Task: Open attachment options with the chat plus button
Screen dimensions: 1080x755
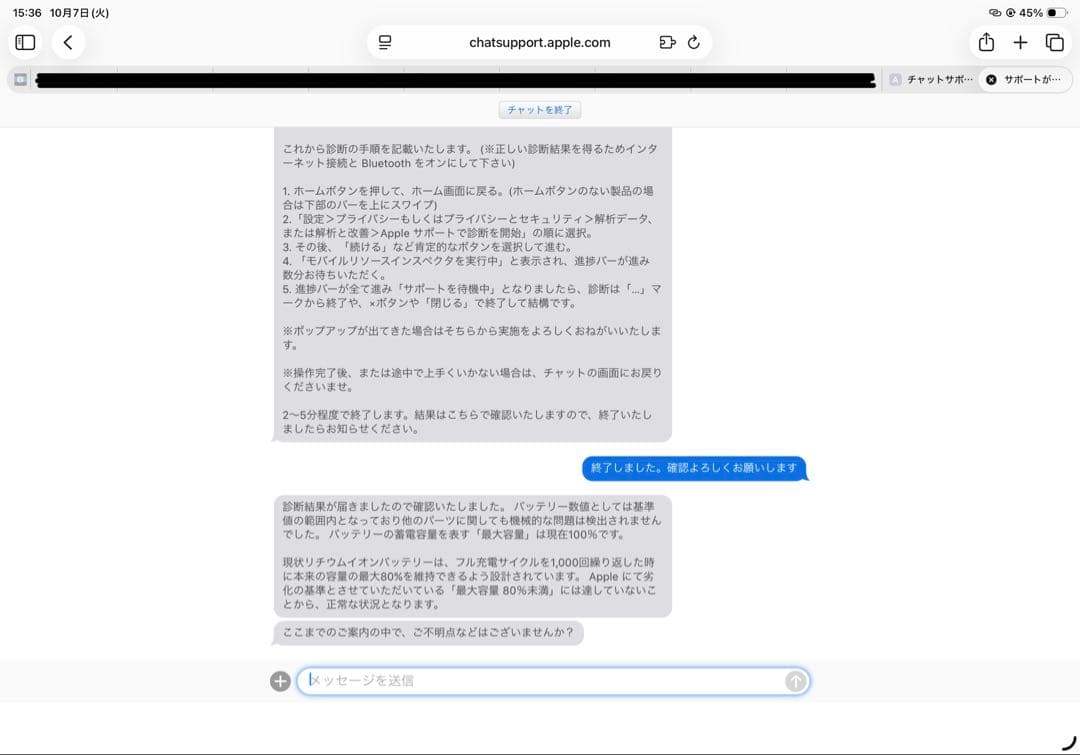Action: click(x=281, y=681)
